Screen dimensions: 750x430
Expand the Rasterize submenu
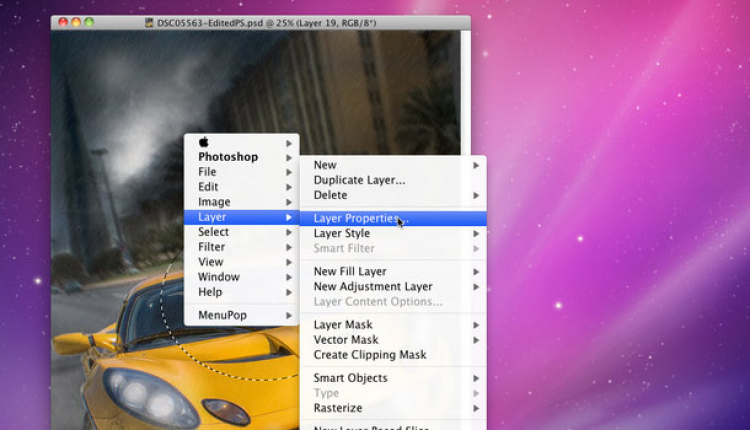393,408
